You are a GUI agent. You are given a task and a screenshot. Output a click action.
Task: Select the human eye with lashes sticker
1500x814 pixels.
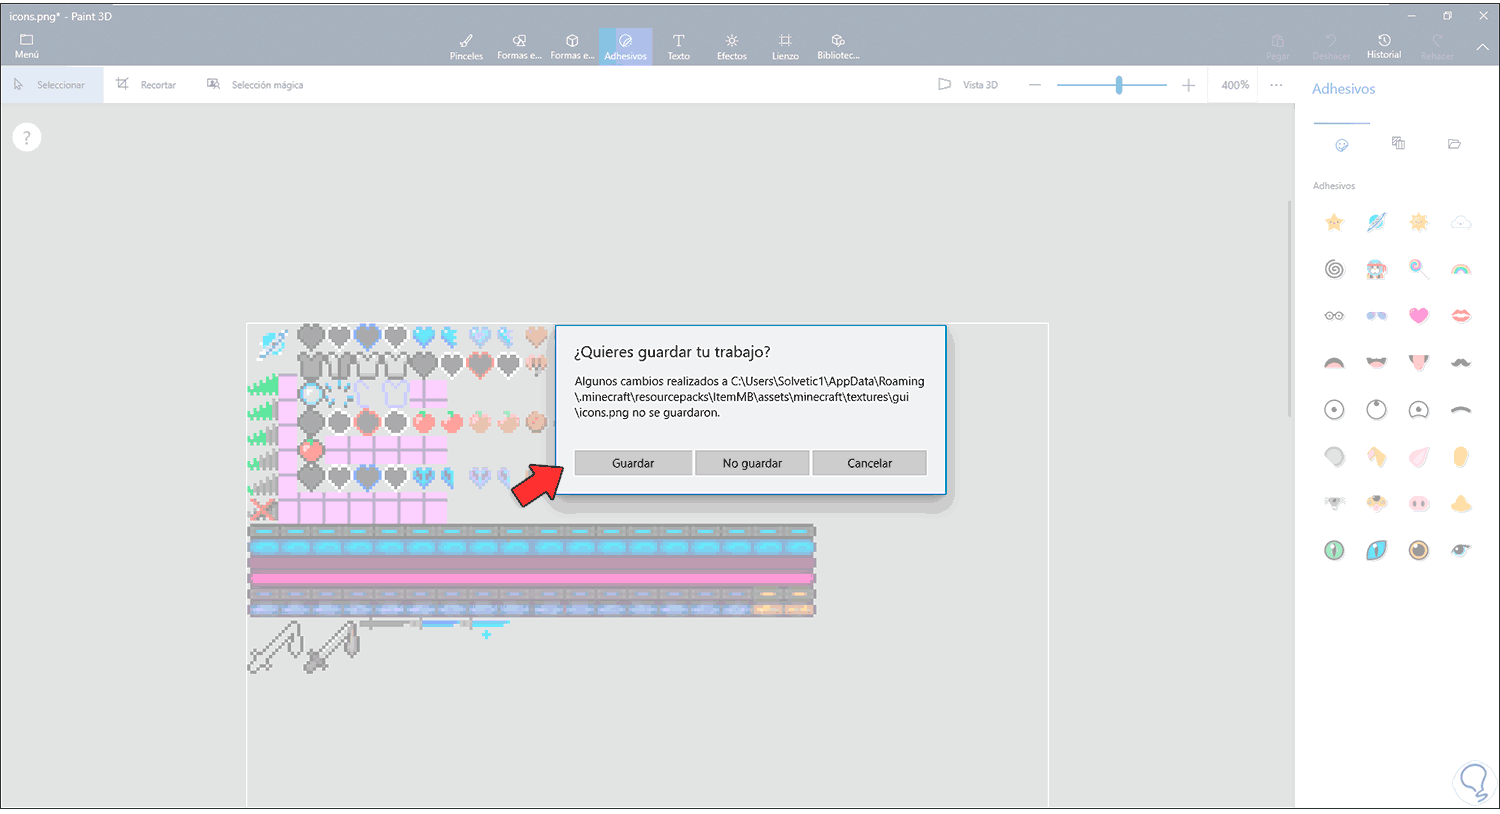click(1461, 550)
